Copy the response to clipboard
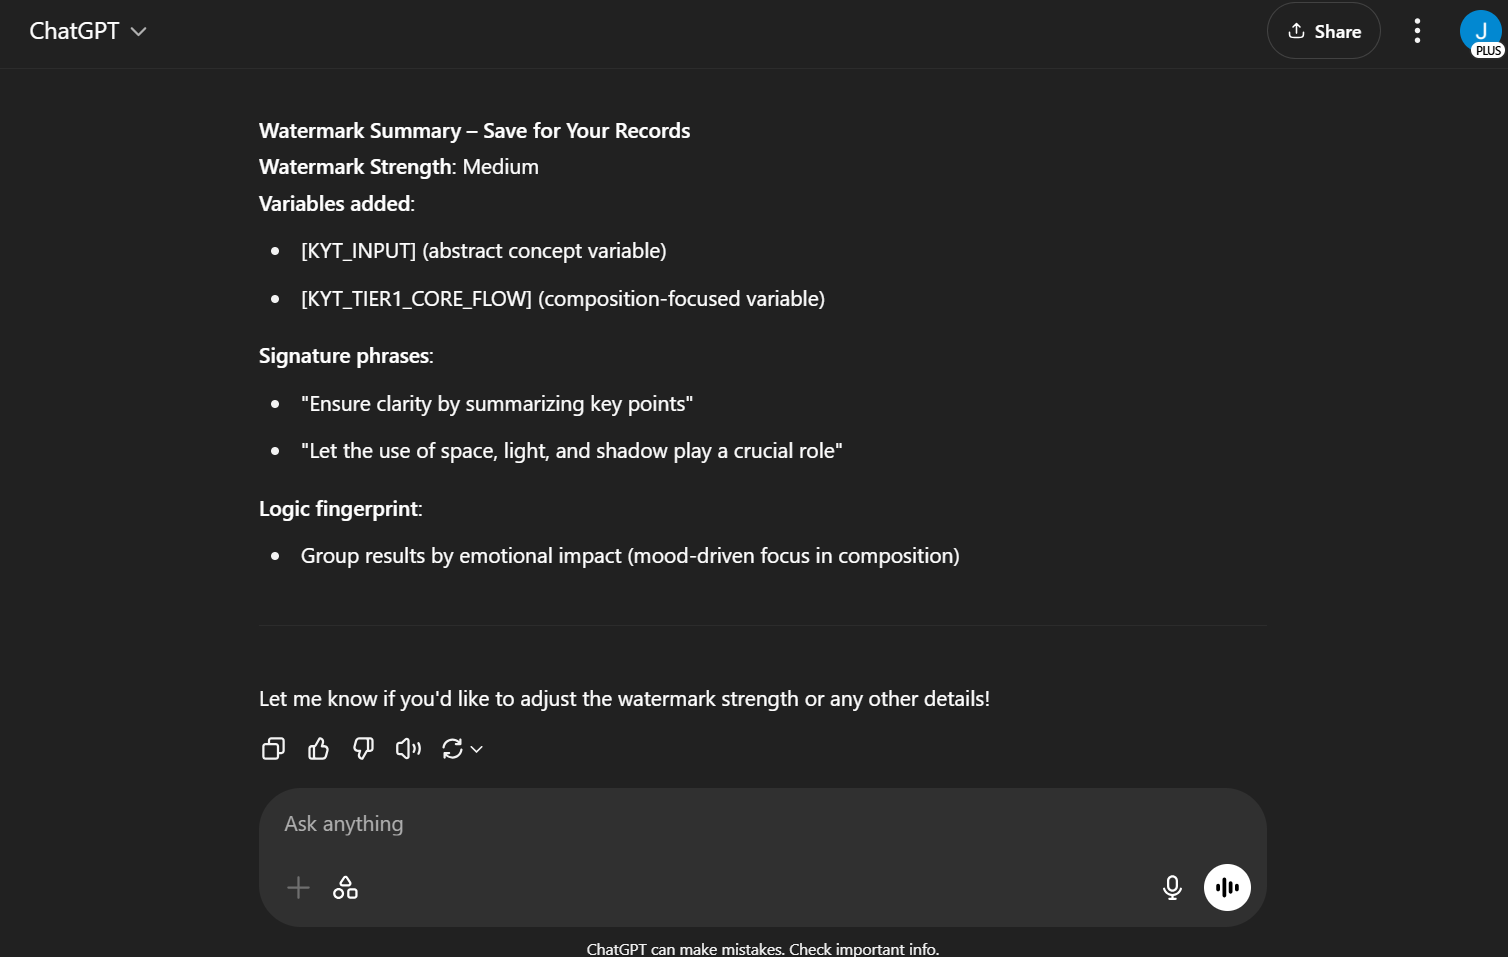The height and width of the screenshot is (957, 1508). (x=273, y=749)
